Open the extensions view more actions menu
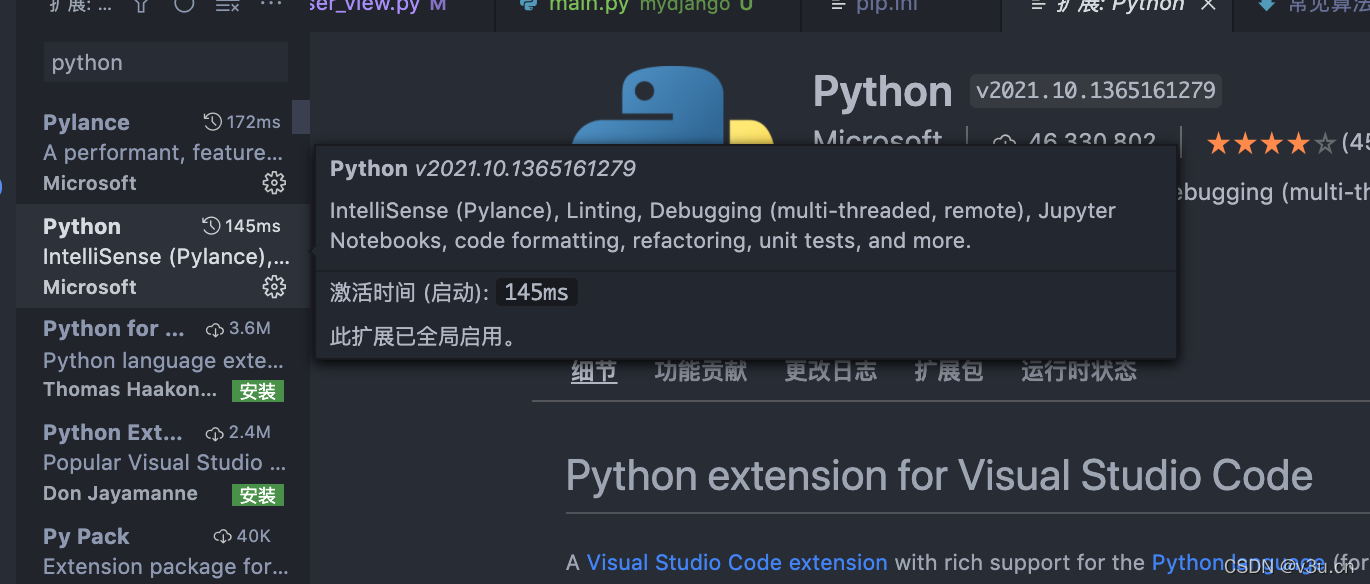The width and height of the screenshot is (1370, 584). [271, 5]
